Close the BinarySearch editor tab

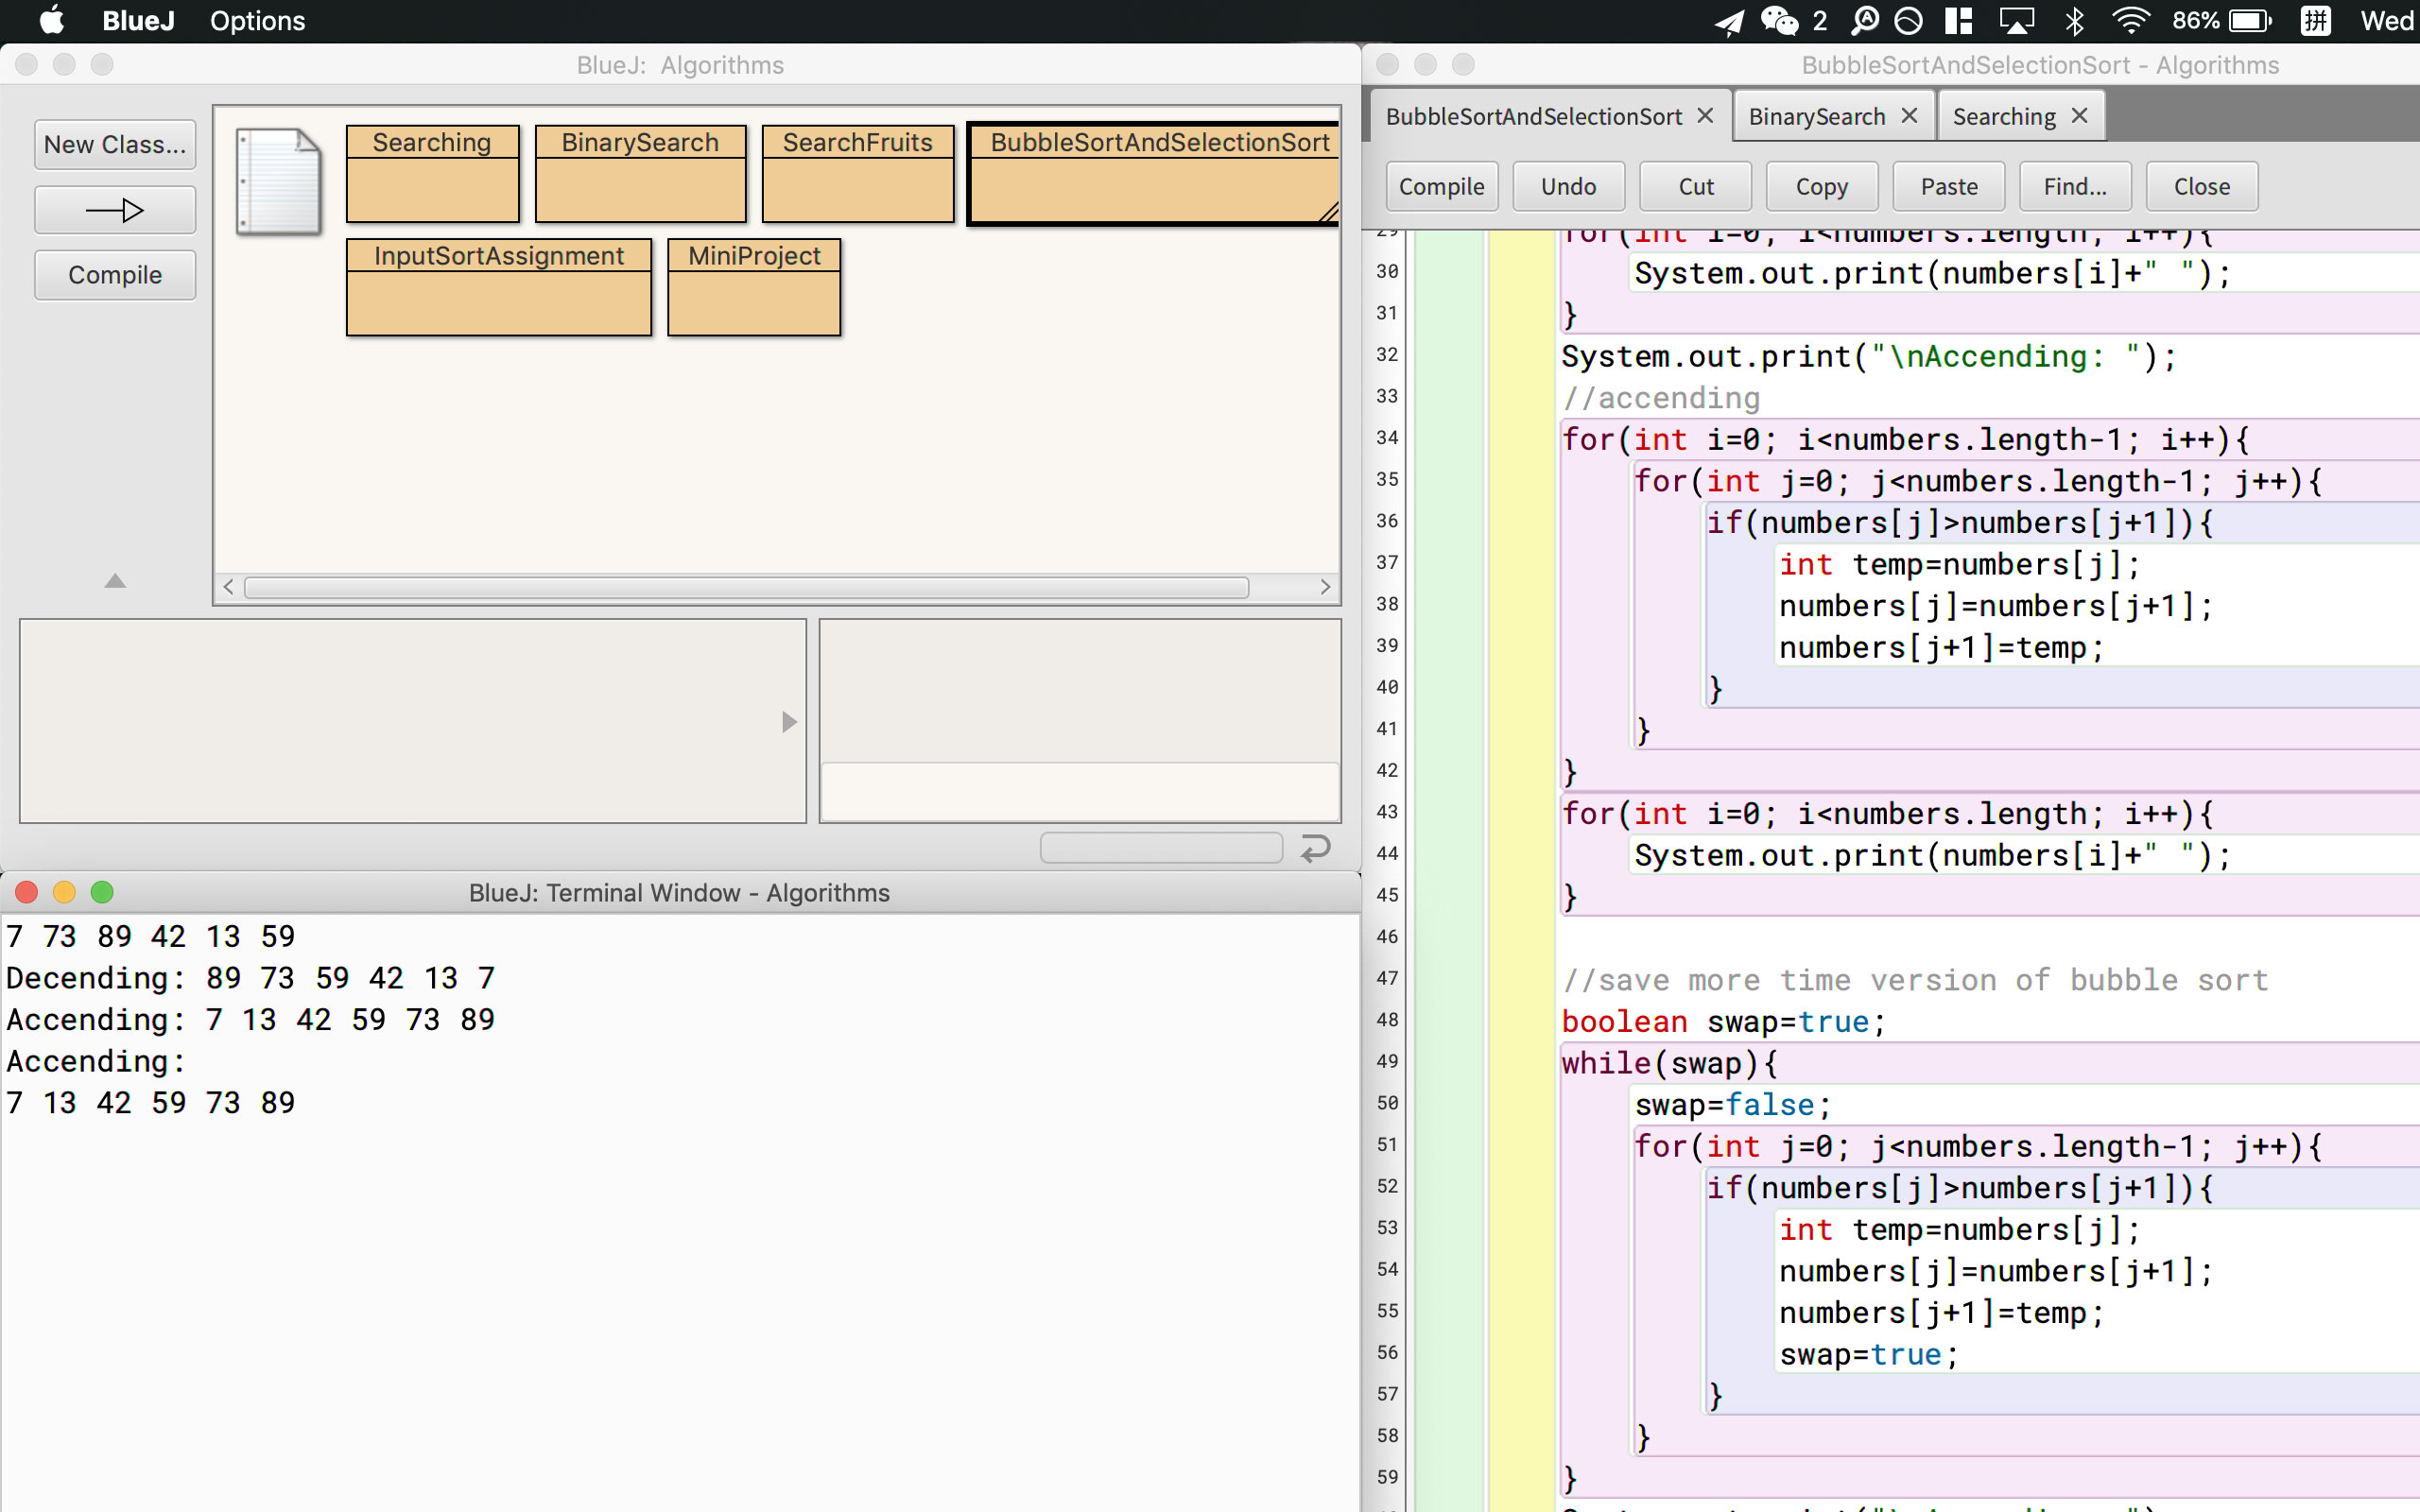tap(1909, 116)
